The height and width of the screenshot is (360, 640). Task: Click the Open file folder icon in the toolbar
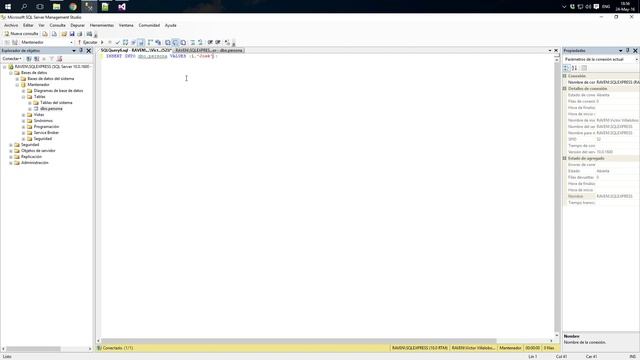64,34
